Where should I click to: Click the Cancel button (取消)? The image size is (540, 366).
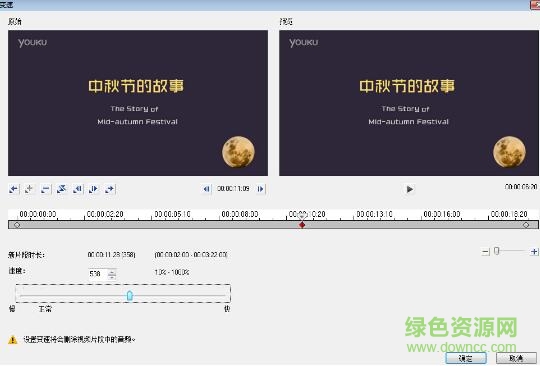click(x=516, y=358)
